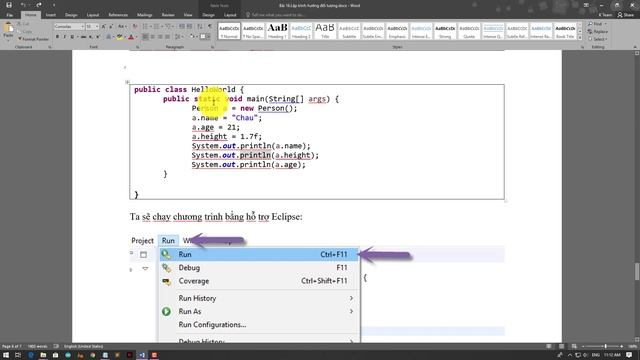
Task: Click the Justify alignment icon
Action: point(167,37)
